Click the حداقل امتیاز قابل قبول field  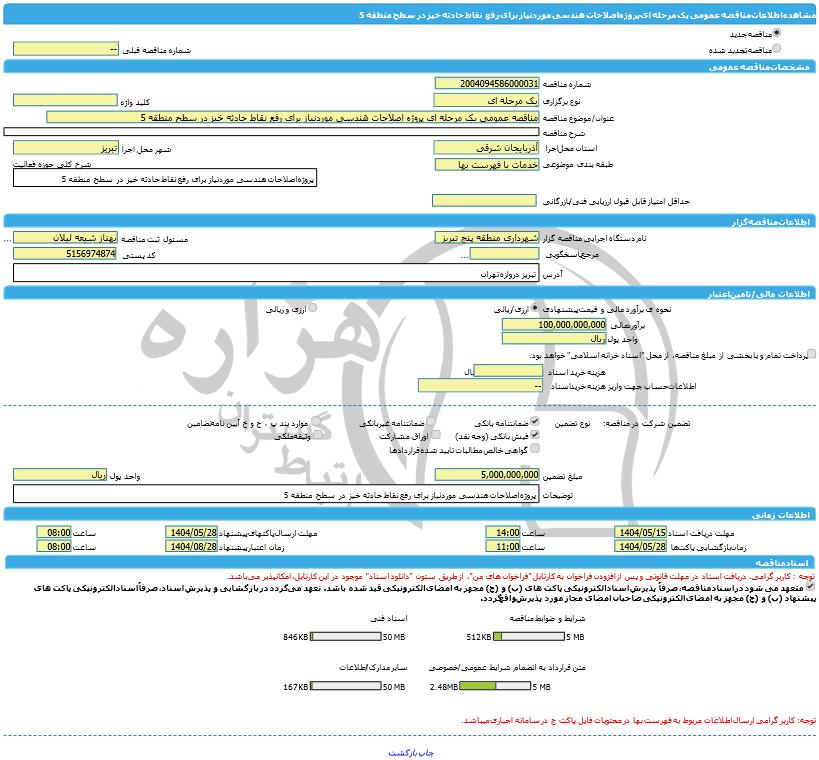pyautogui.click(x=484, y=201)
